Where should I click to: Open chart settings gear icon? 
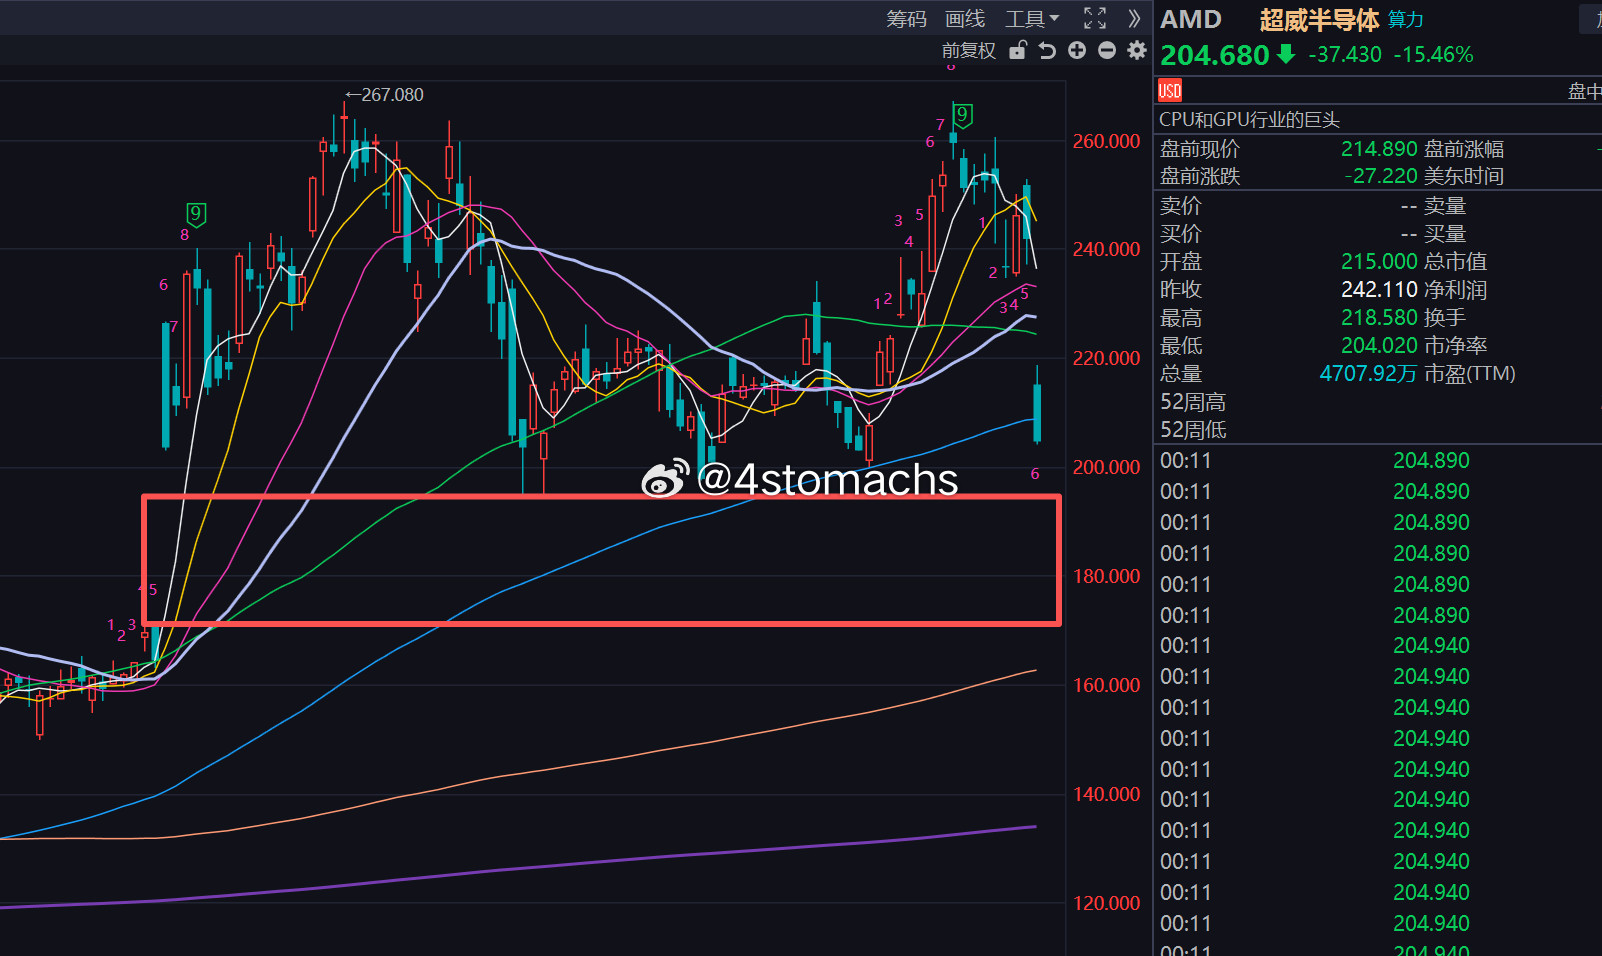click(x=1137, y=50)
